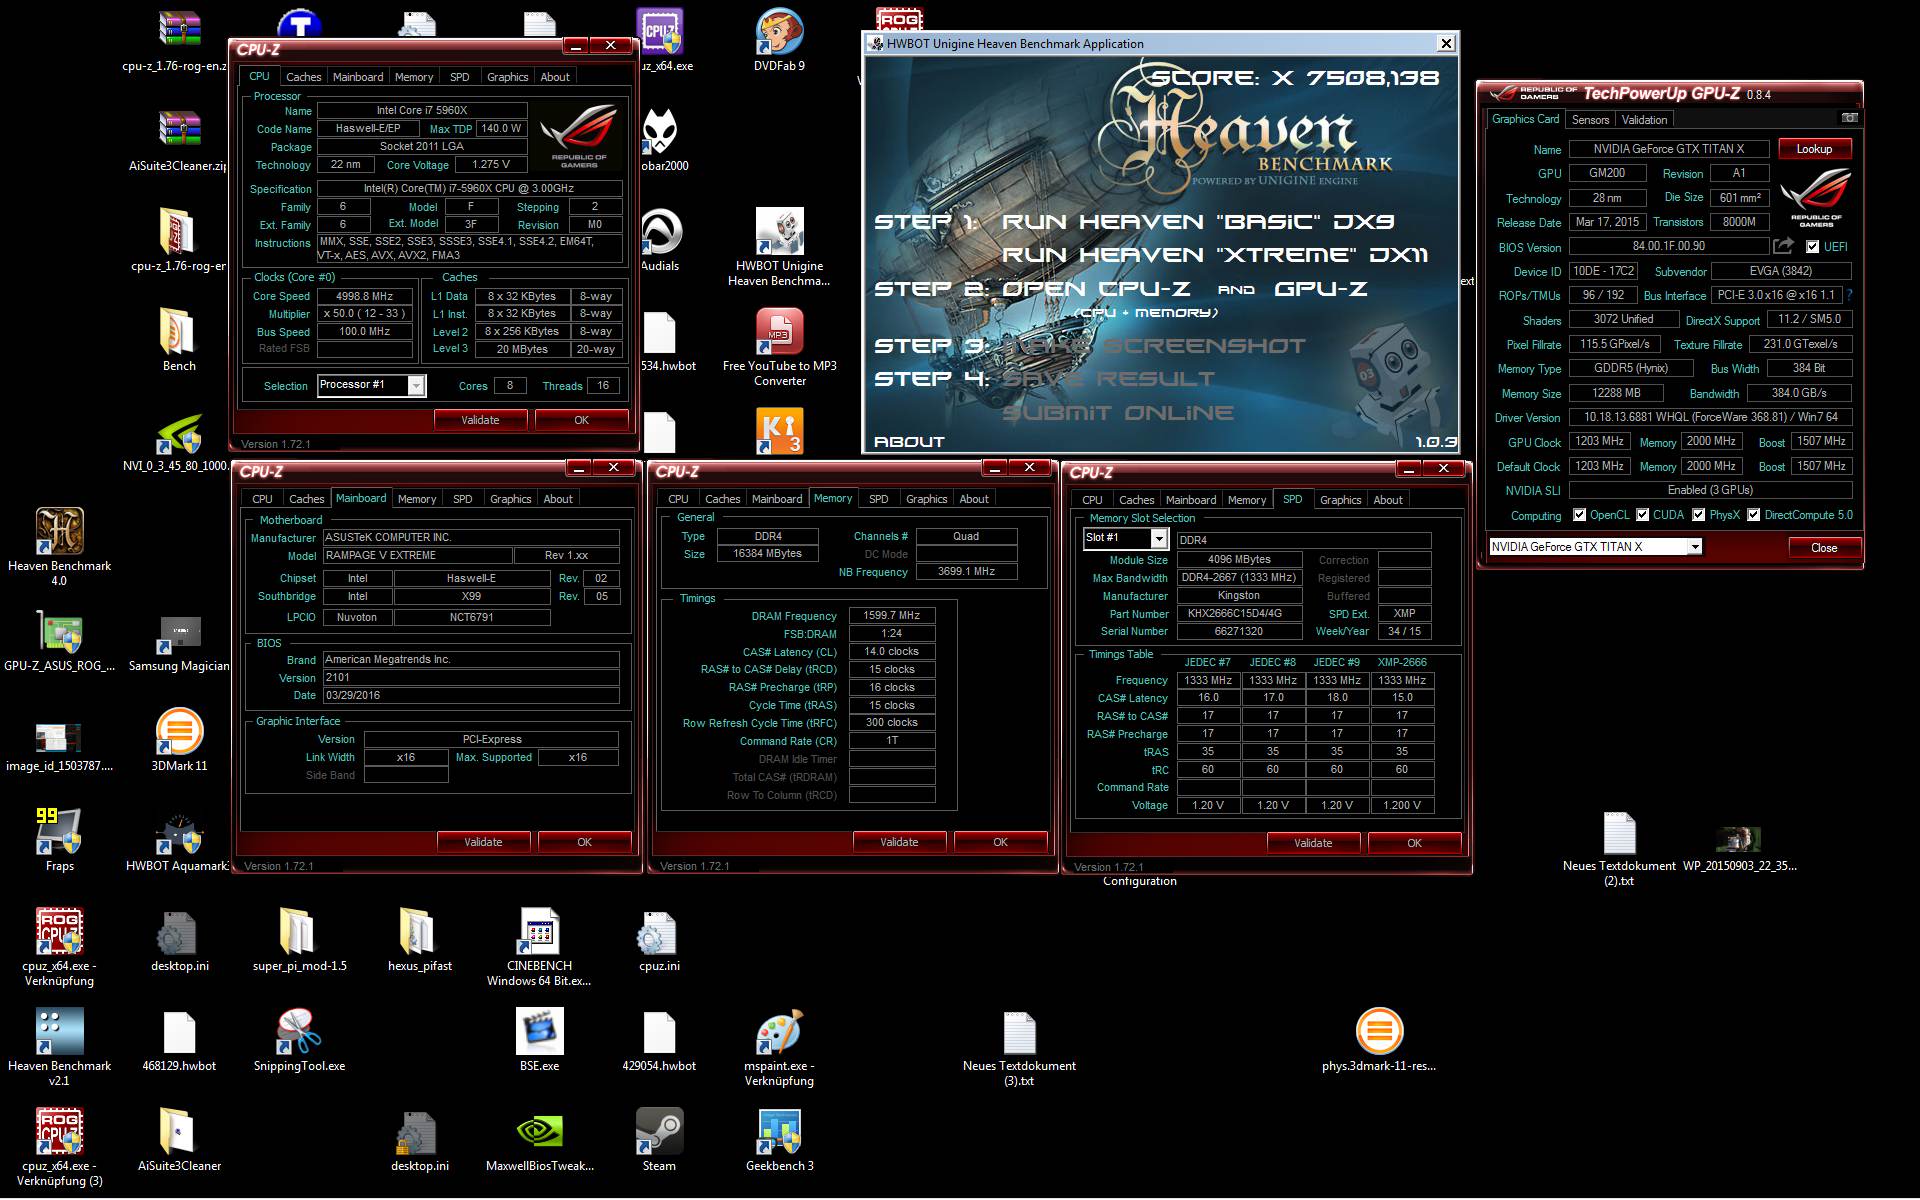
Task: Click OK in the CPU-Z Mainboard window
Action: point(584,842)
